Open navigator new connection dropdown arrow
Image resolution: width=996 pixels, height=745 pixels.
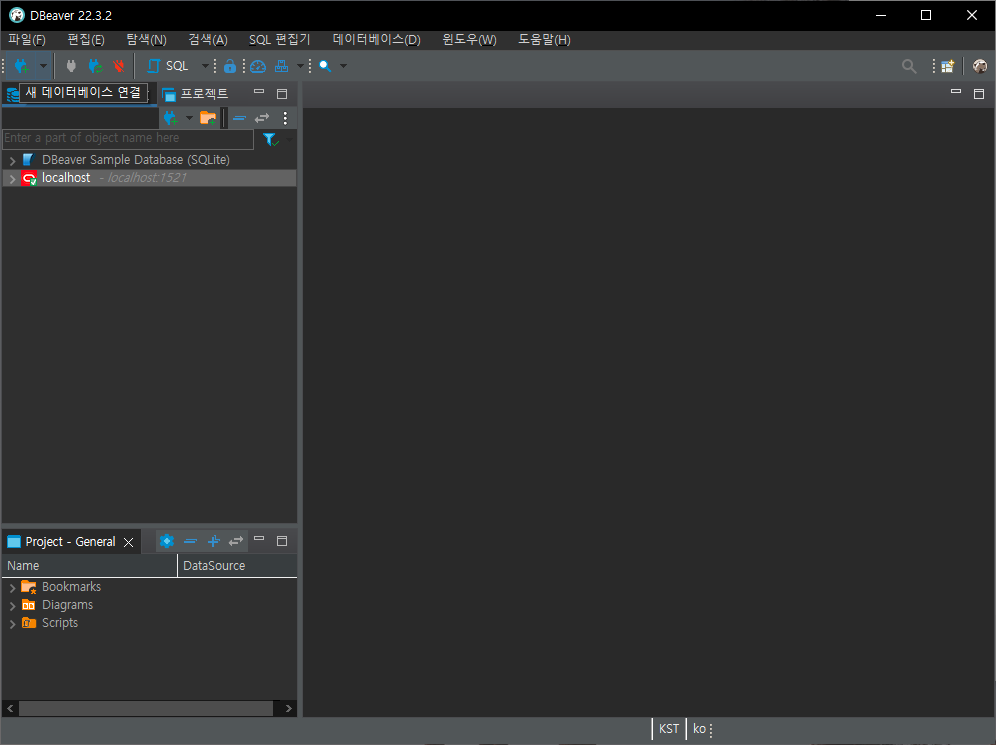point(189,118)
